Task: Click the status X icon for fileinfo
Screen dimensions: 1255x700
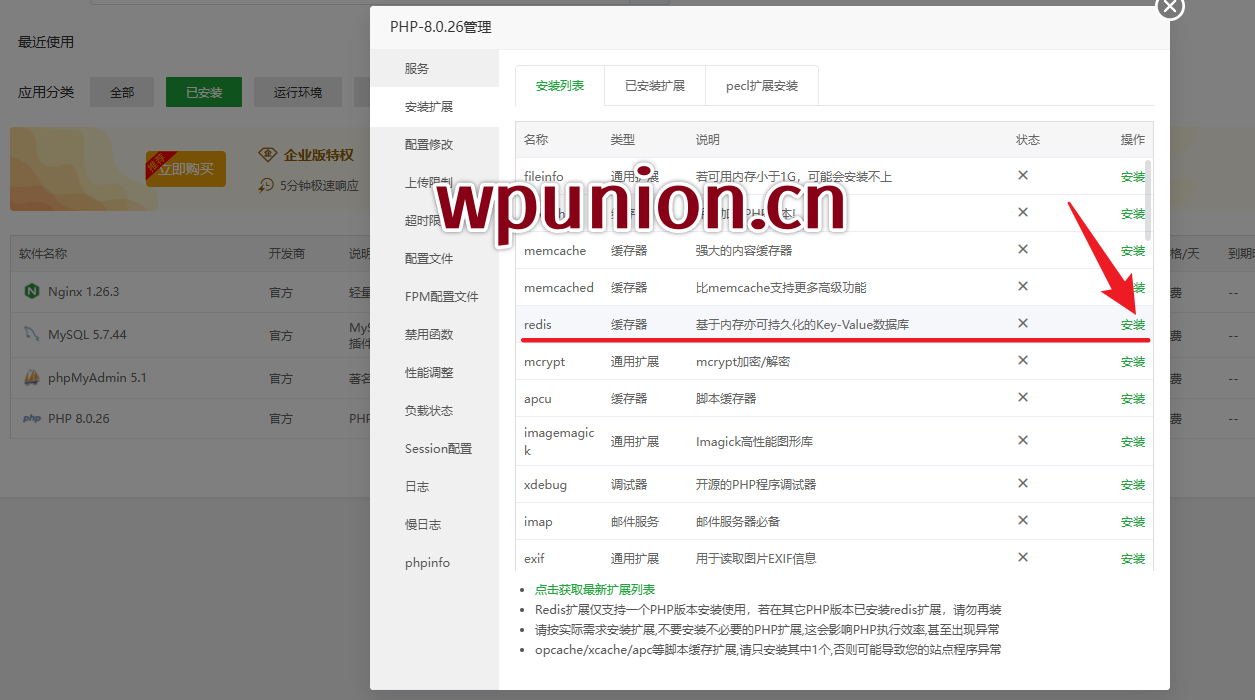Action: pos(1023,175)
